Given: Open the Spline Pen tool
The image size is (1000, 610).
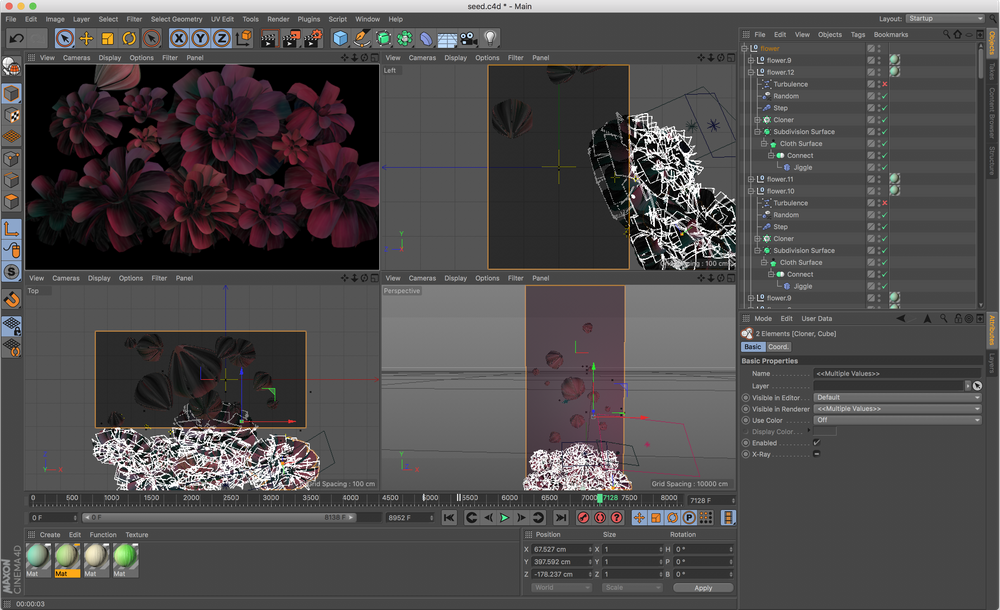Looking at the screenshot, I should [x=362, y=38].
